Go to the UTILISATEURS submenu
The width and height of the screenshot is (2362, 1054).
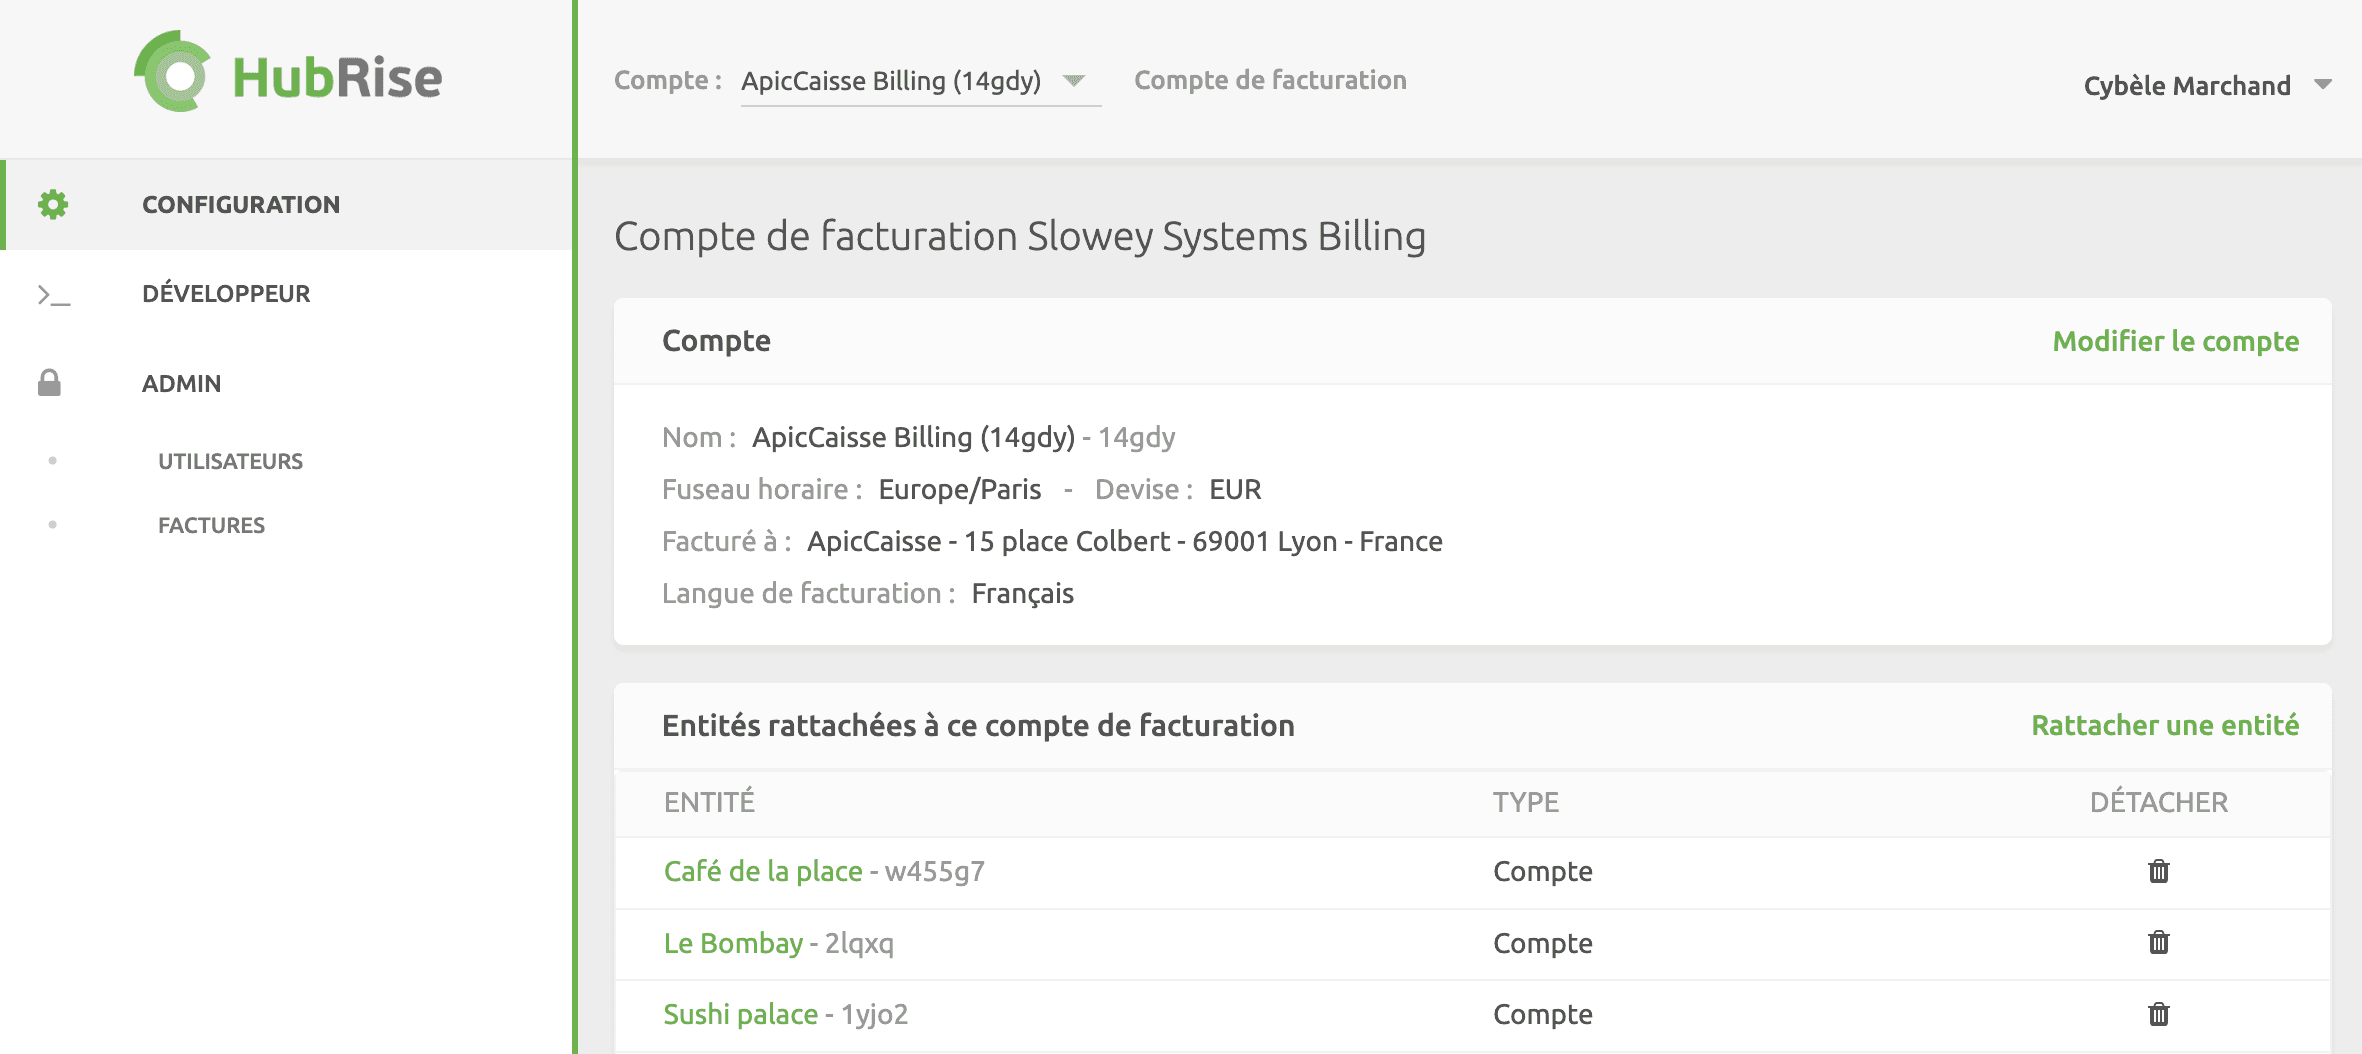pos(230,461)
